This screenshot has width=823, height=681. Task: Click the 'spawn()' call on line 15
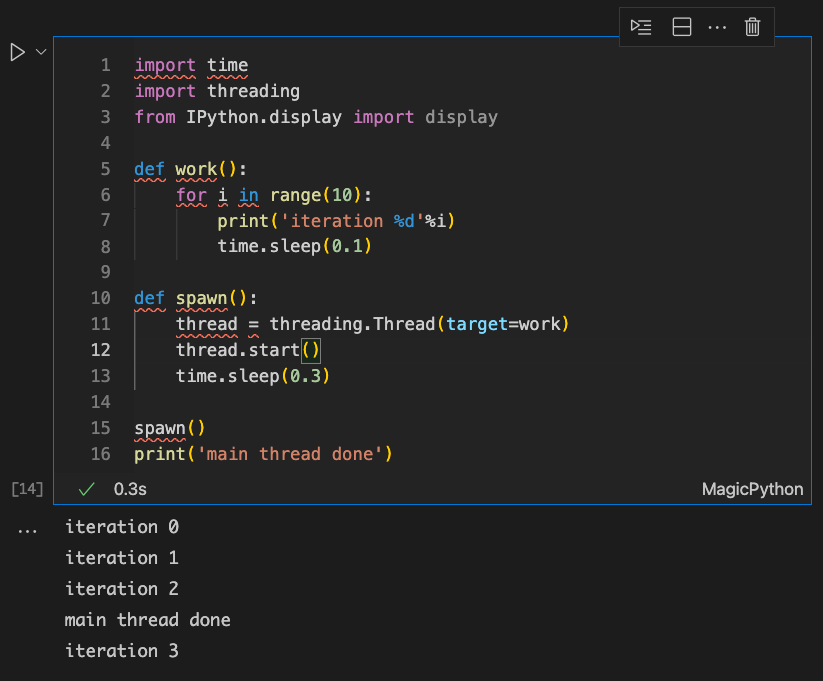click(x=169, y=428)
